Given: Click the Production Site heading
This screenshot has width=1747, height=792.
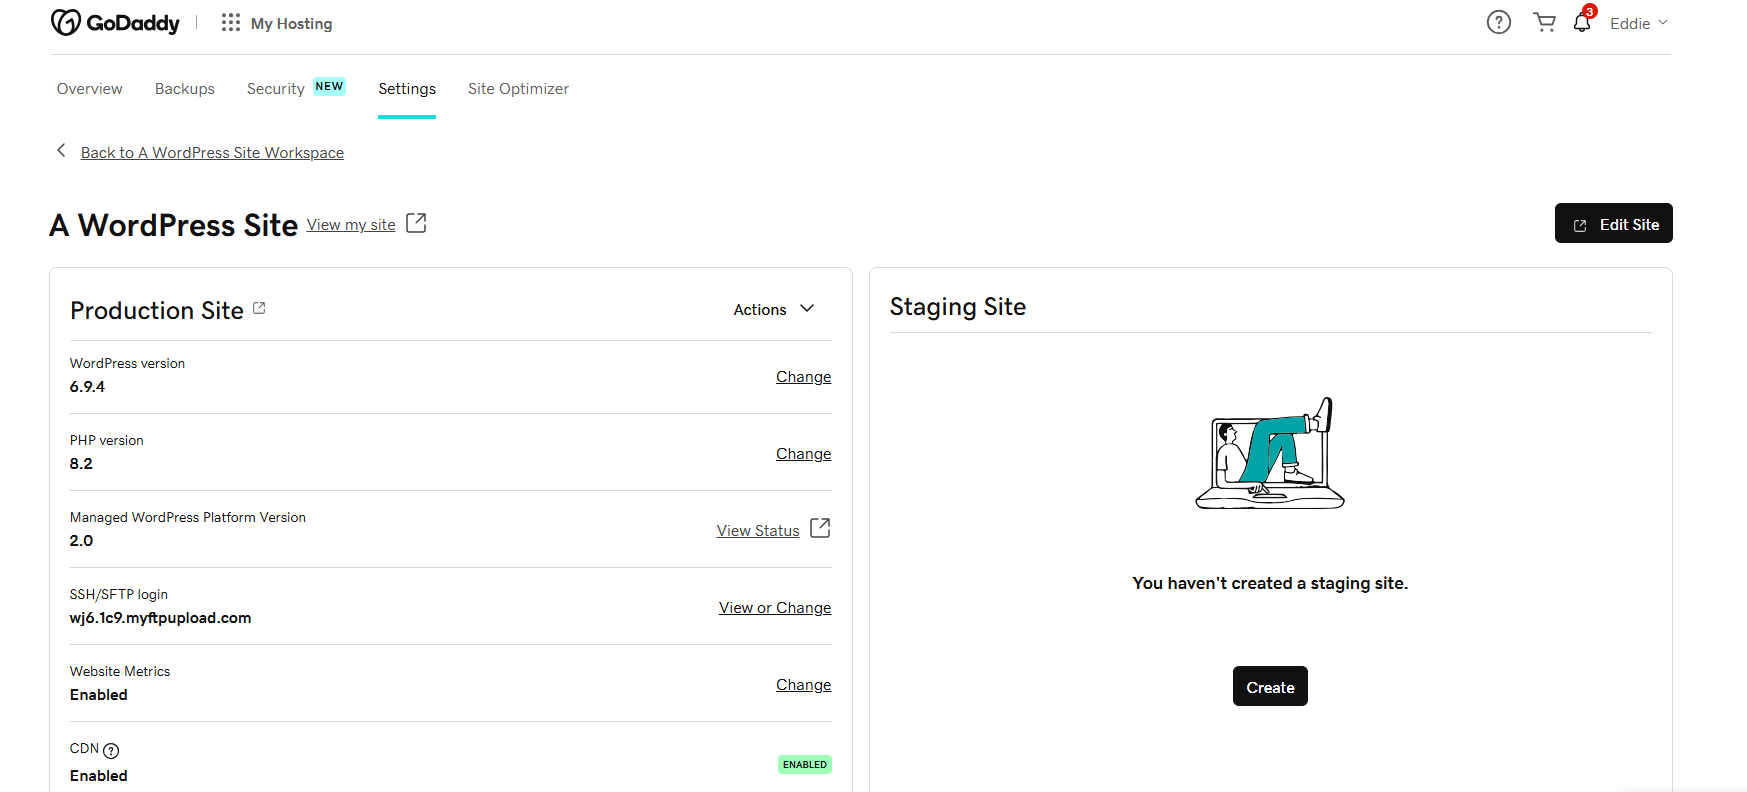Looking at the screenshot, I should (x=157, y=310).
